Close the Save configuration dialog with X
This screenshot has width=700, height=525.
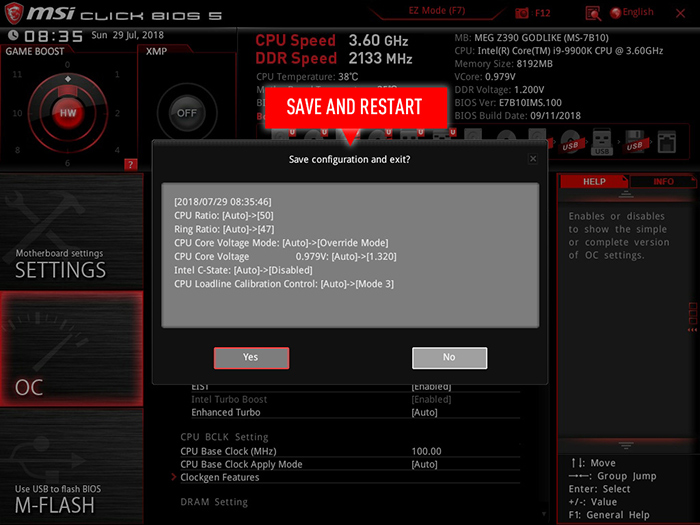click(533, 159)
